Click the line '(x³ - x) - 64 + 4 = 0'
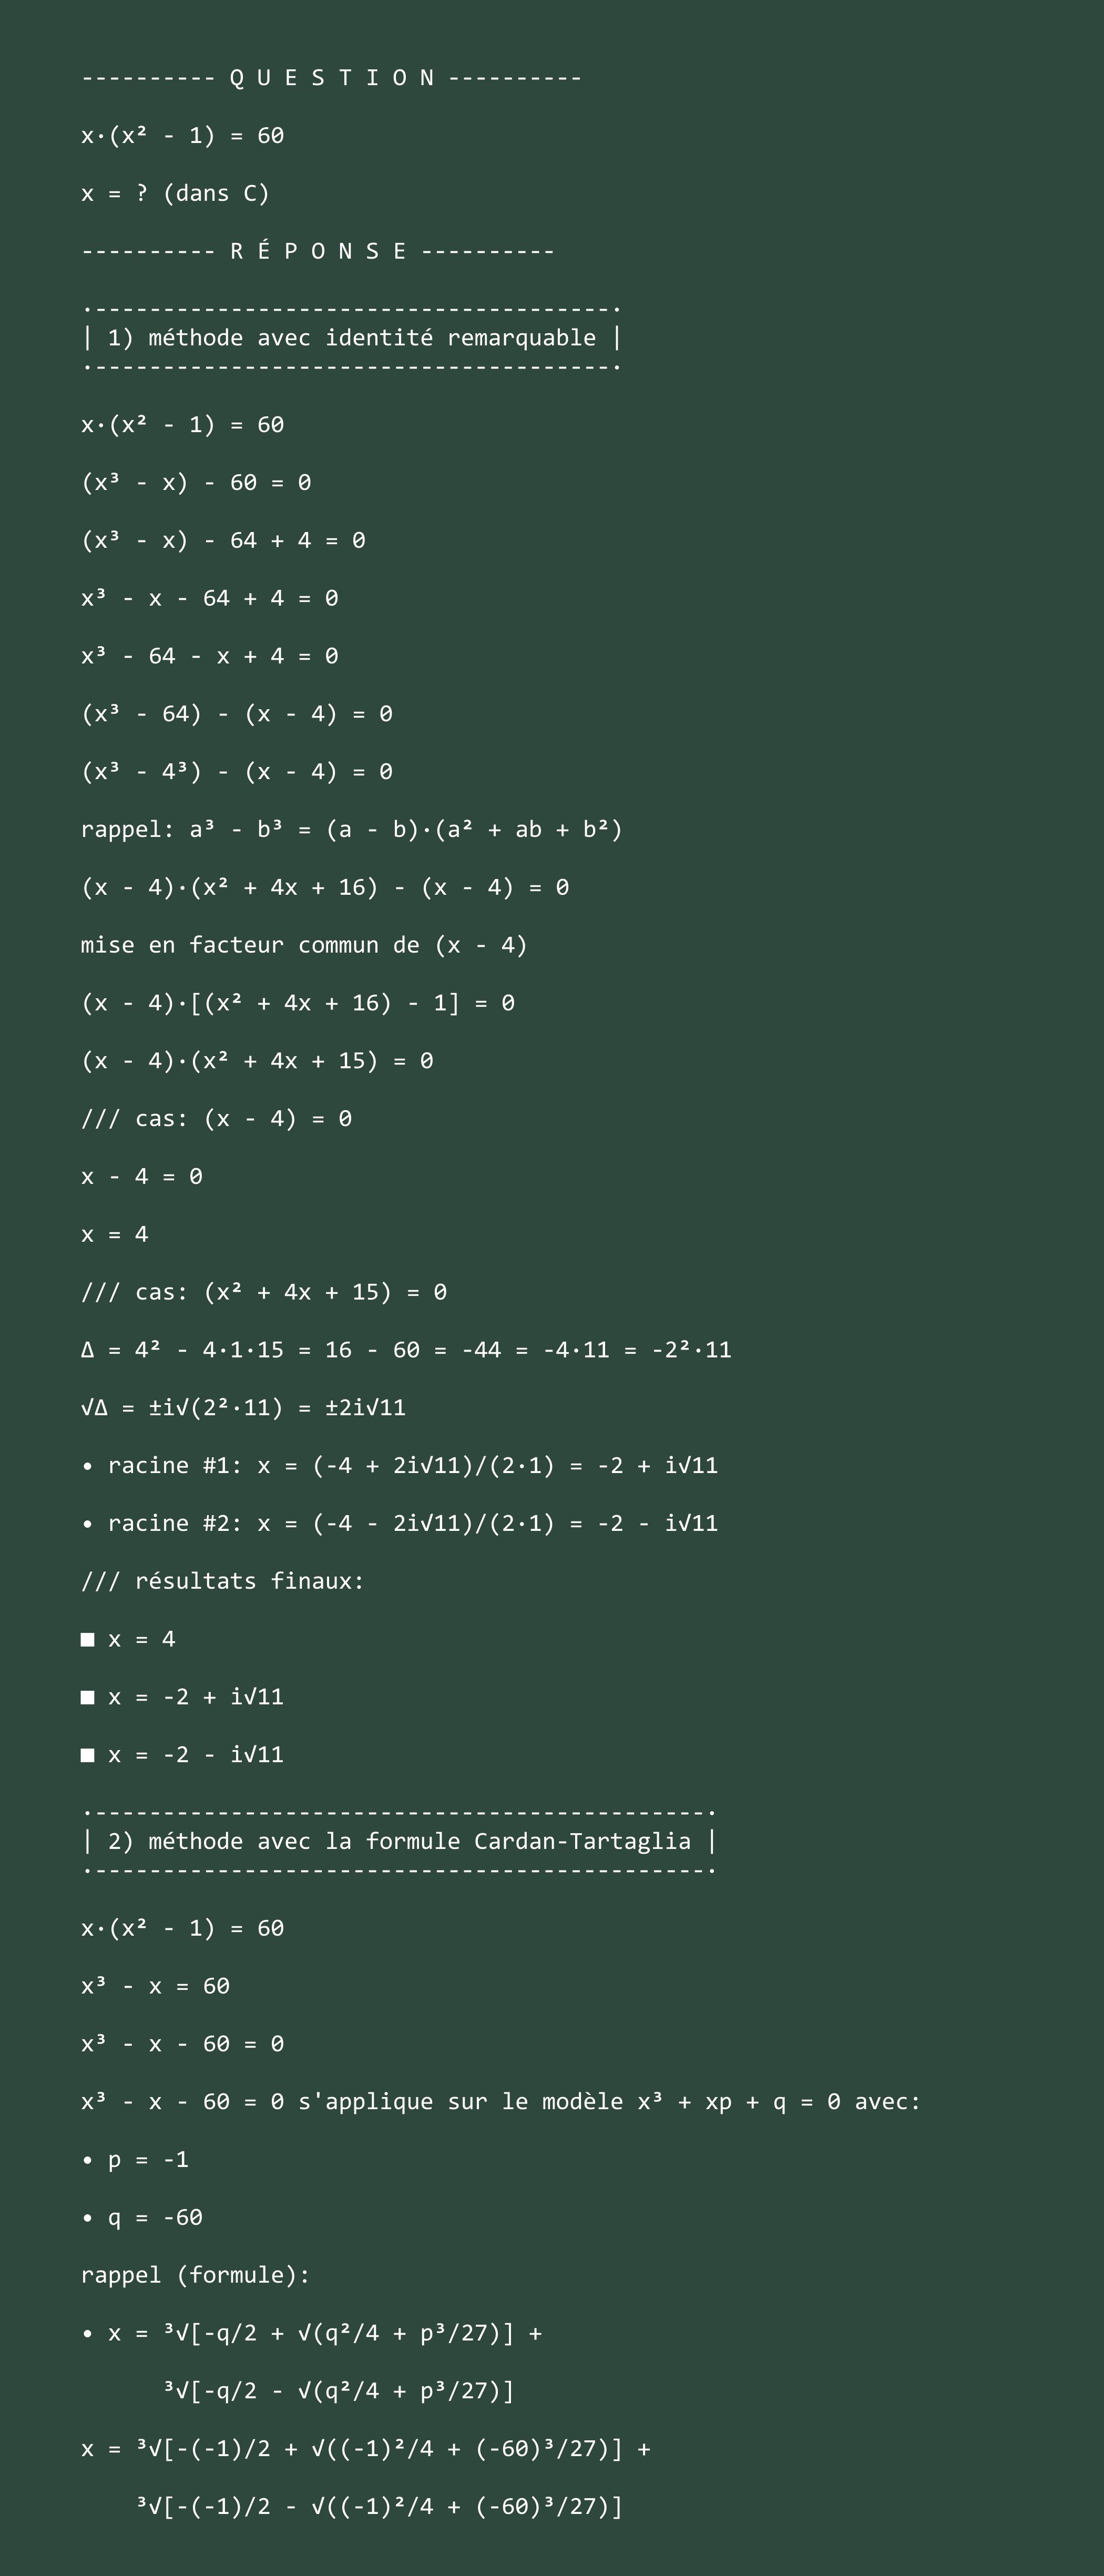This screenshot has height=2576, width=1104. pyautogui.click(x=223, y=540)
